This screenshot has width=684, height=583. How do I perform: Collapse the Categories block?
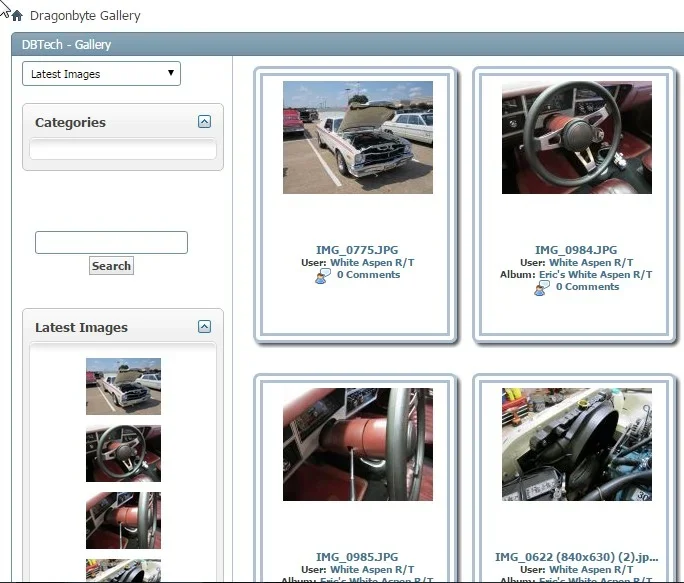point(204,121)
